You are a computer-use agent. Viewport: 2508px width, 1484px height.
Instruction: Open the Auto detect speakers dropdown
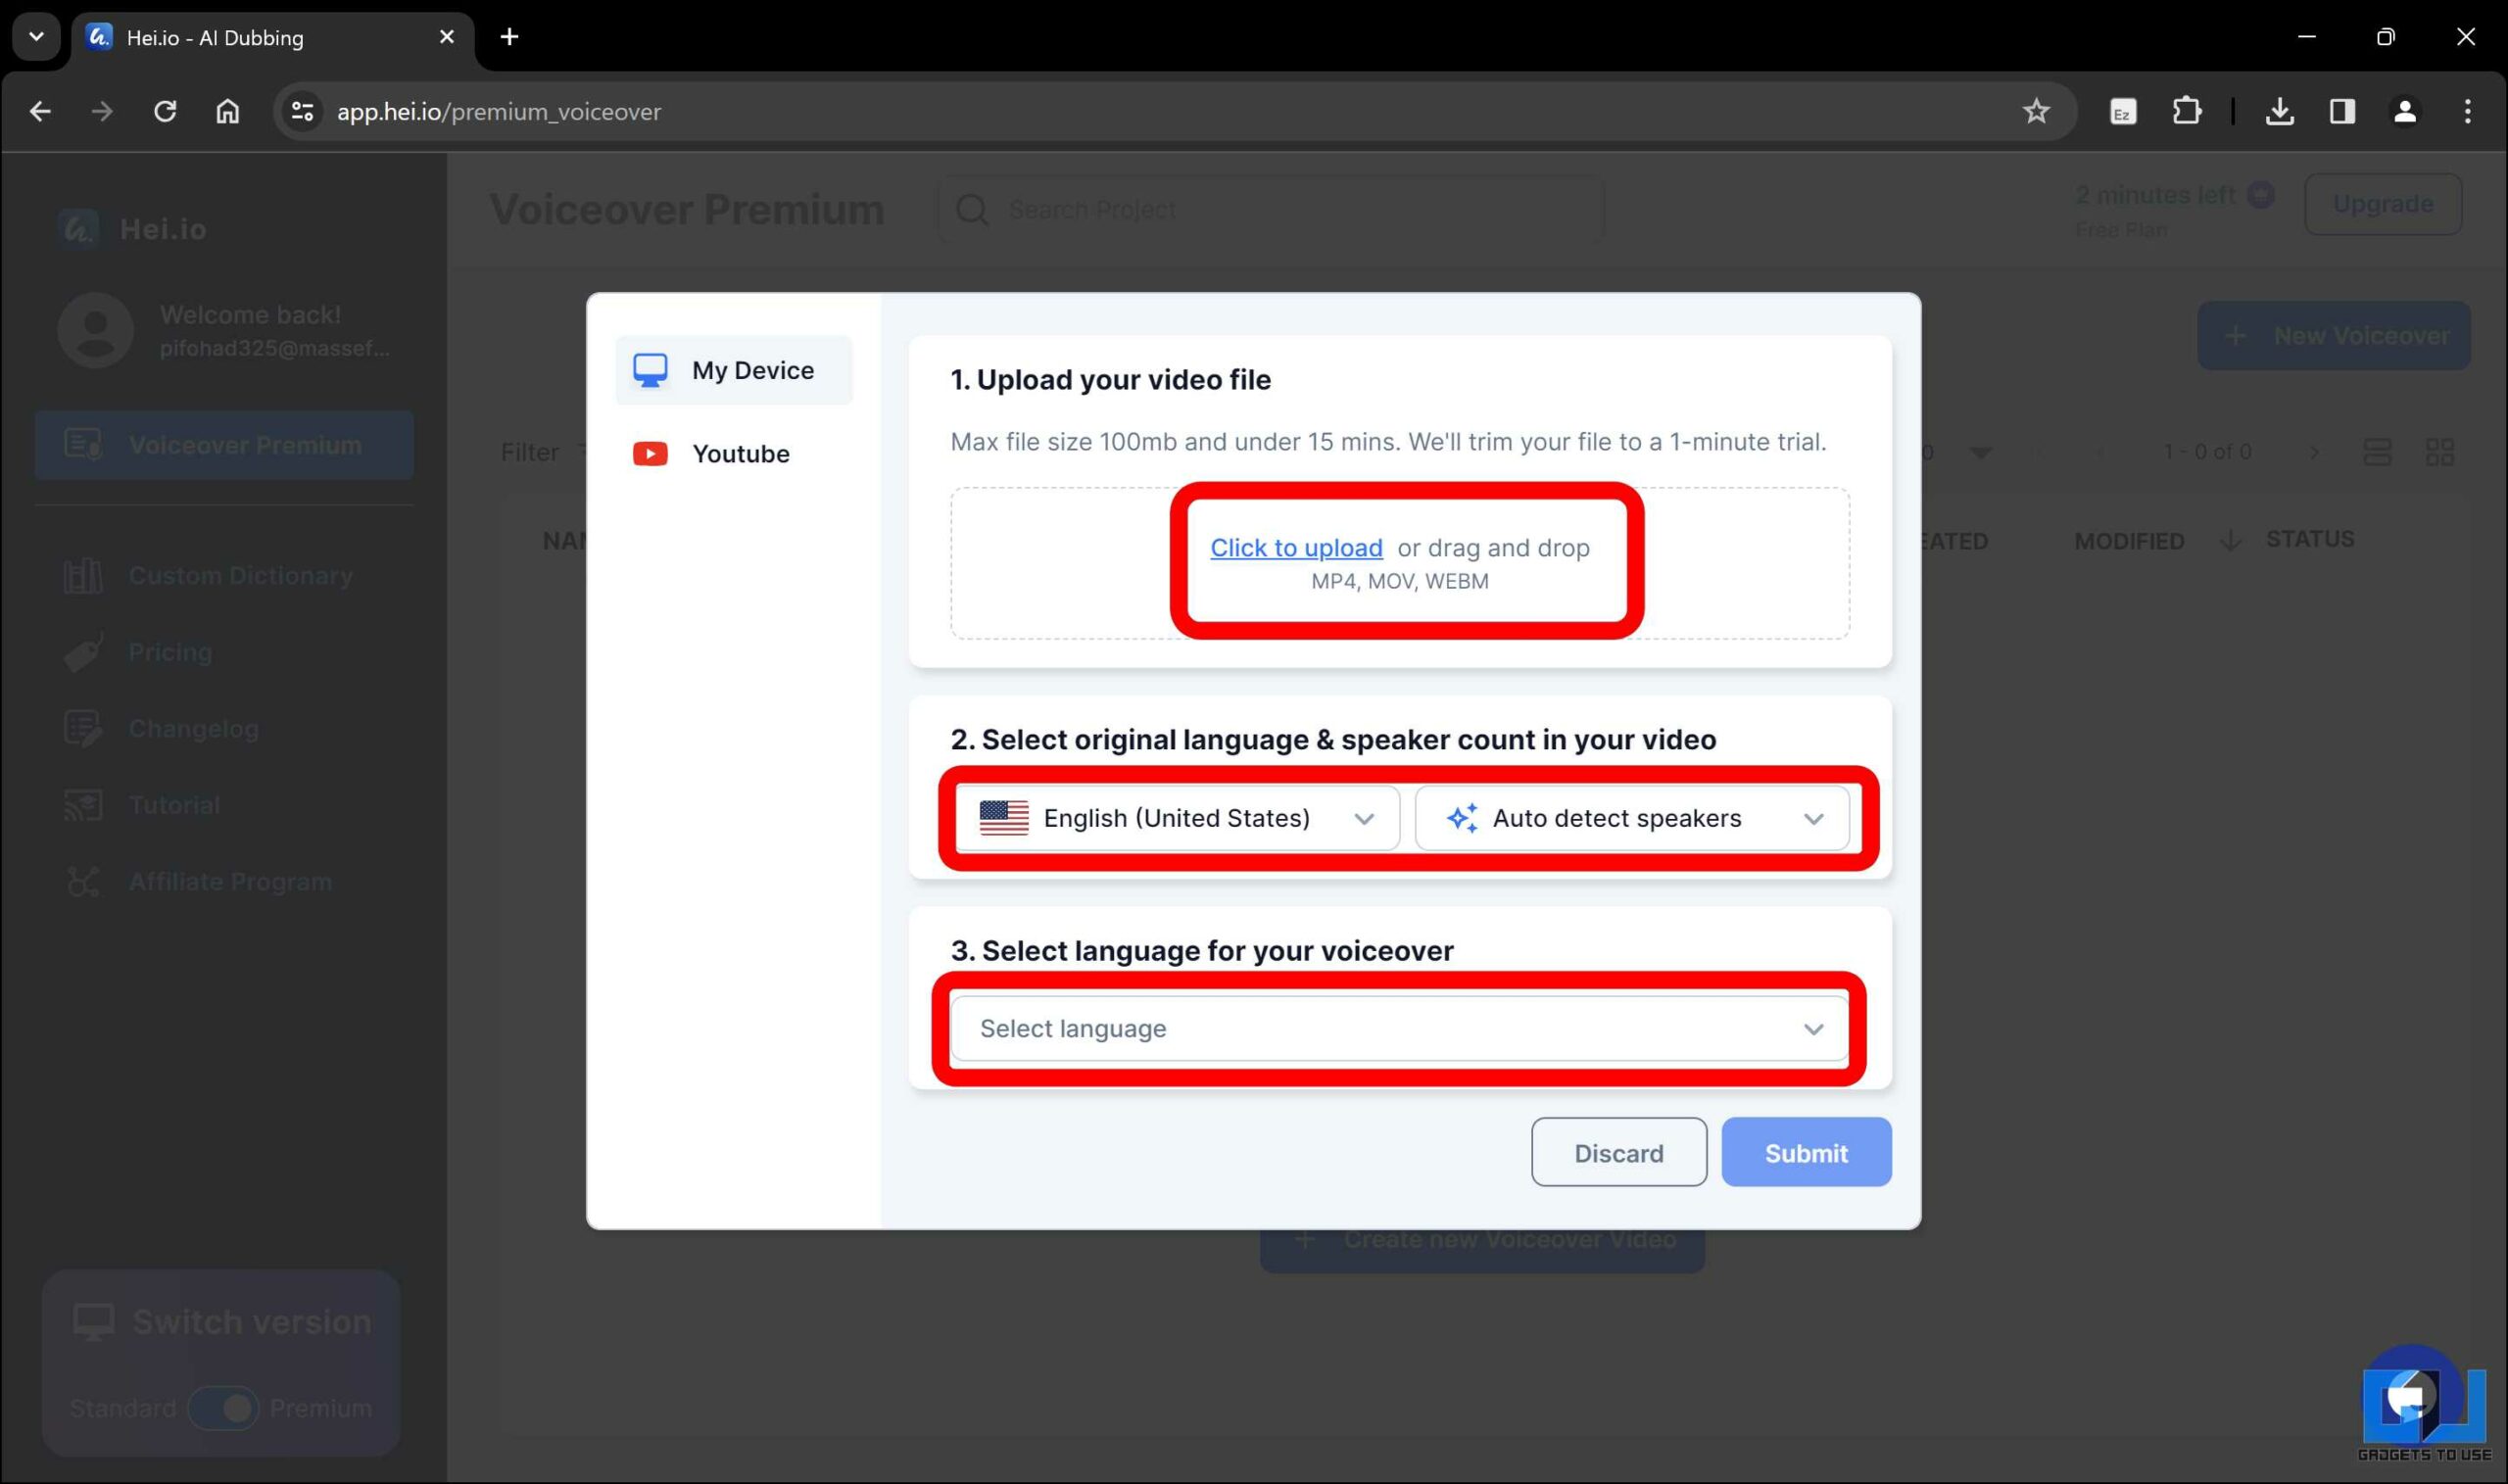tap(1632, 818)
